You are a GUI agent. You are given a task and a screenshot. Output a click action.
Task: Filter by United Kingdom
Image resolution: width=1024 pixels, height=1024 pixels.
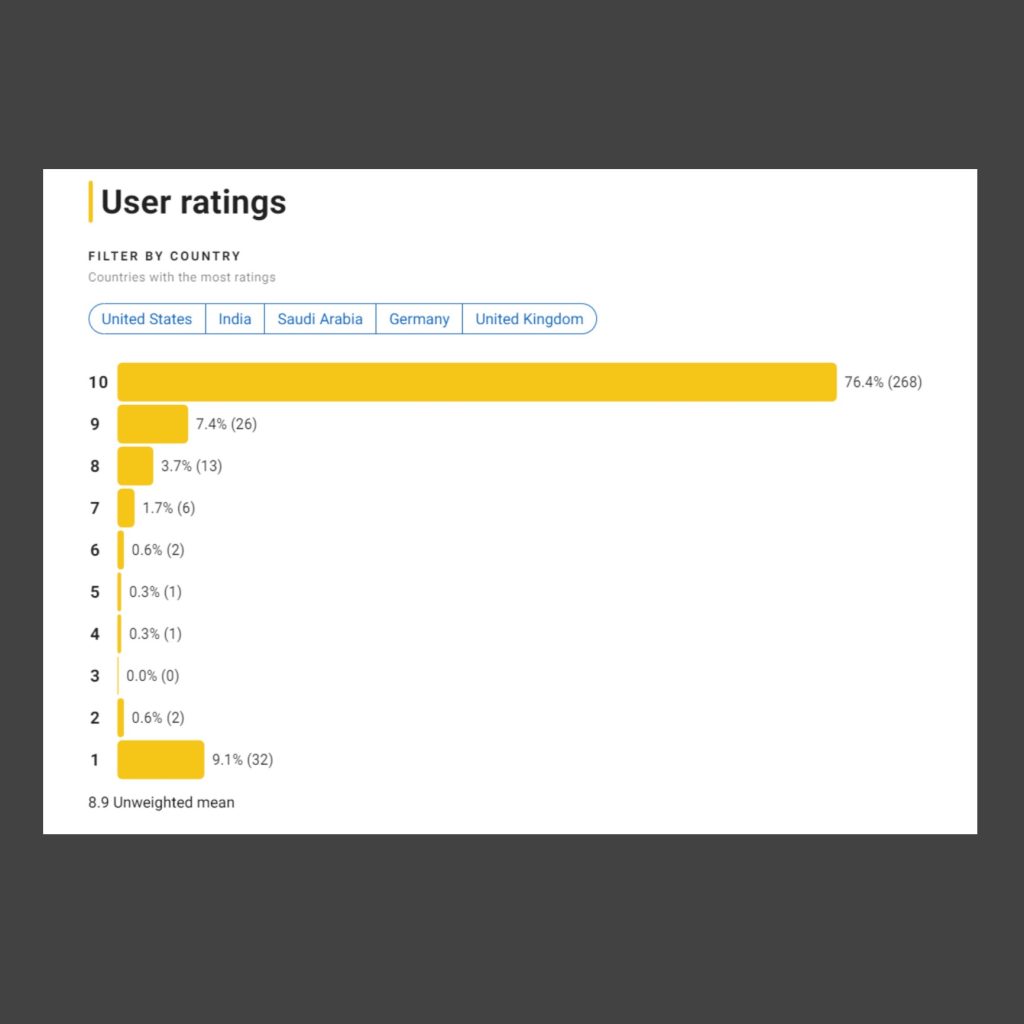coord(529,319)
